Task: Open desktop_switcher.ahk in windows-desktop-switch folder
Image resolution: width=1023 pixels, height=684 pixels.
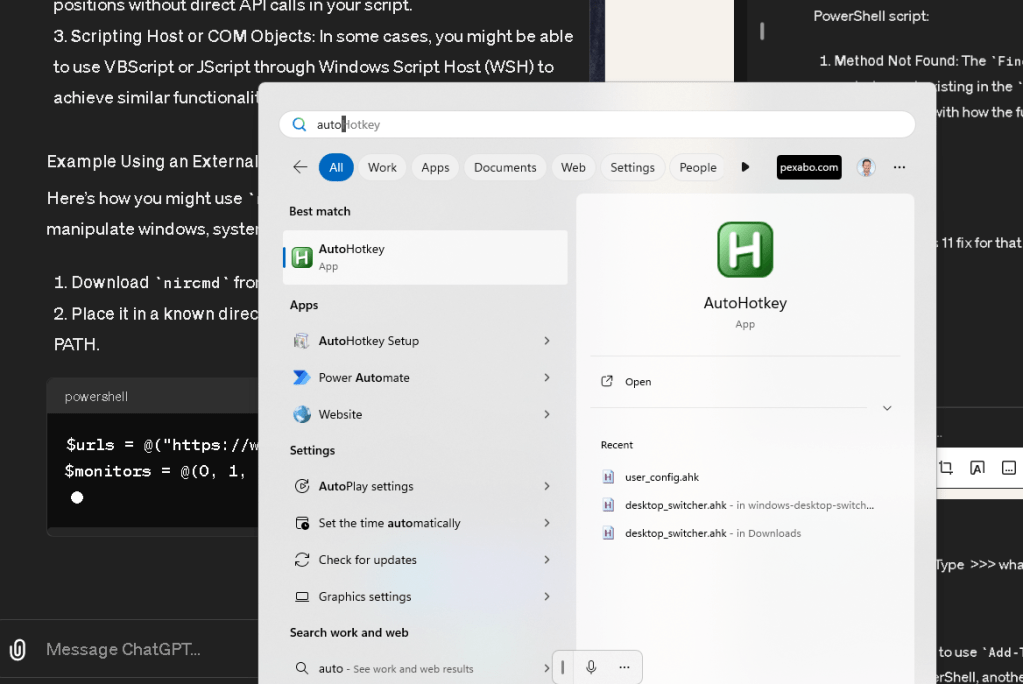Action: coord(737,505)
